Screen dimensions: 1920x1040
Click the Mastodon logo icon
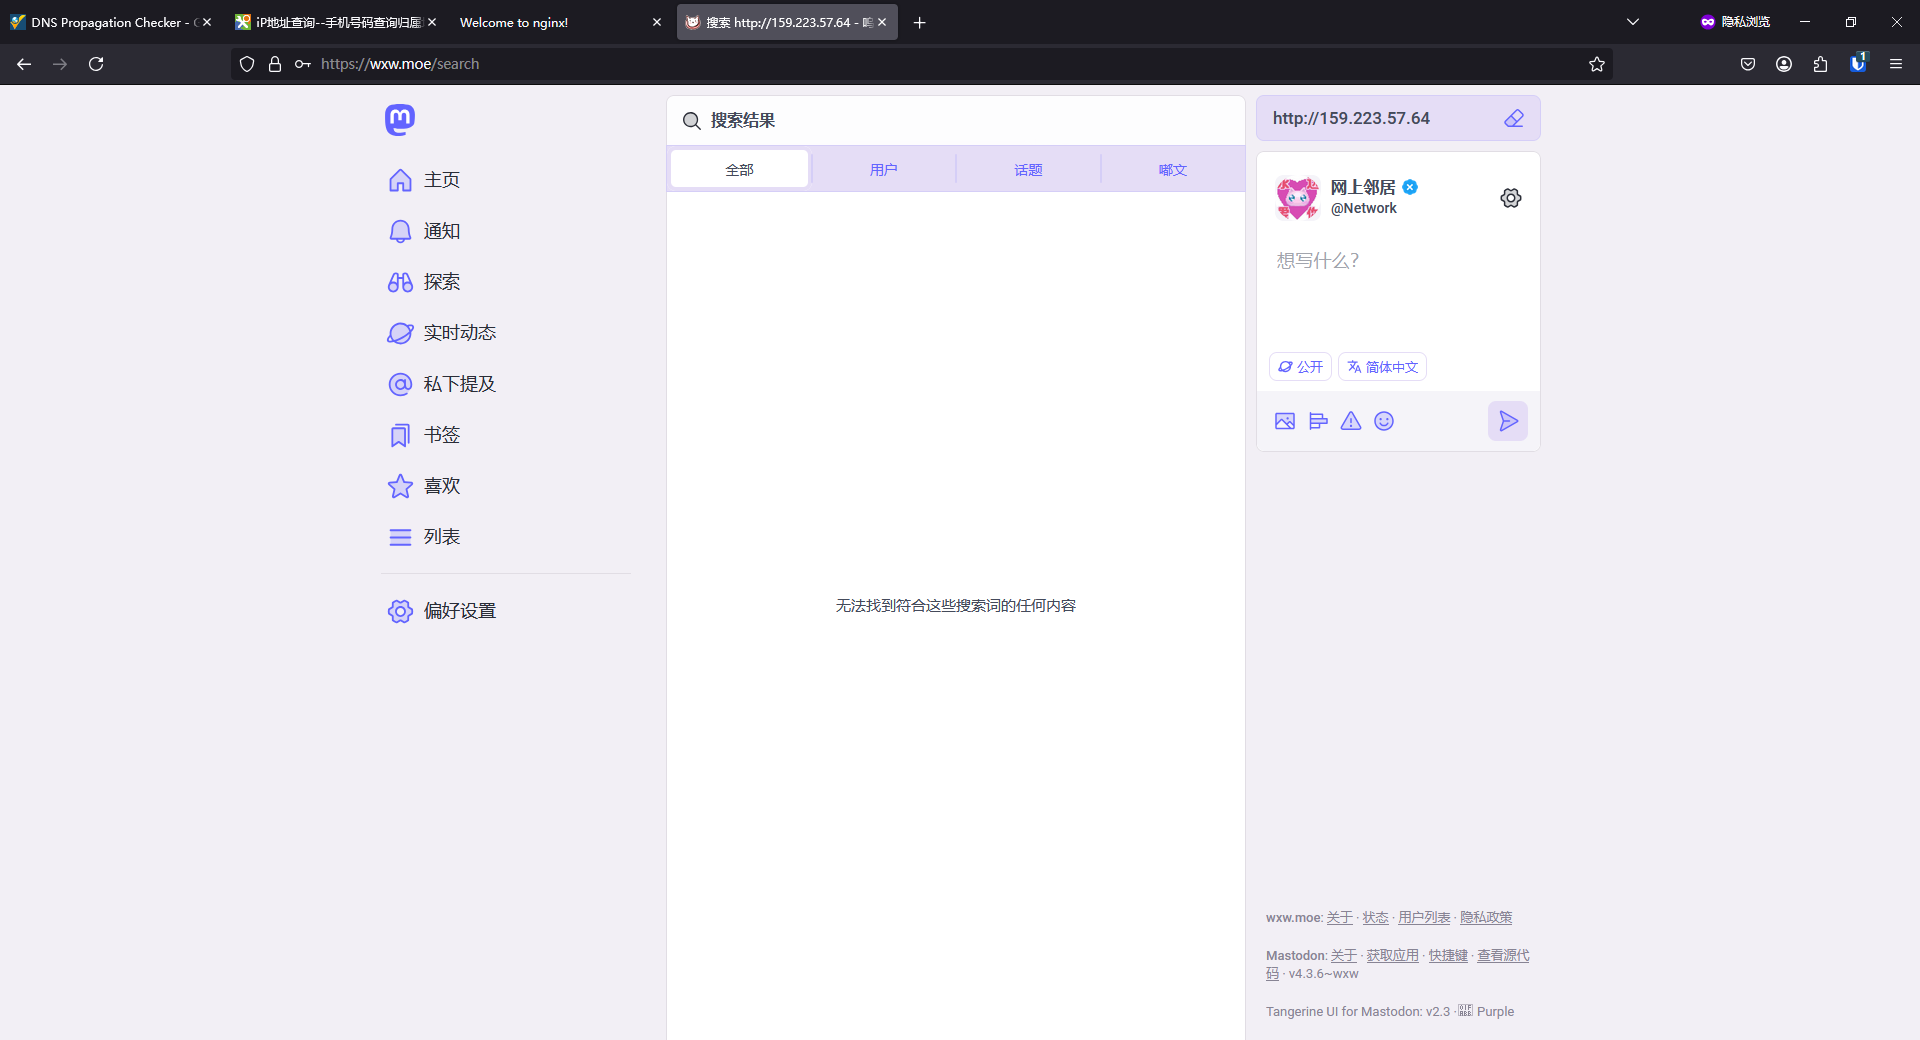[400, 120]
